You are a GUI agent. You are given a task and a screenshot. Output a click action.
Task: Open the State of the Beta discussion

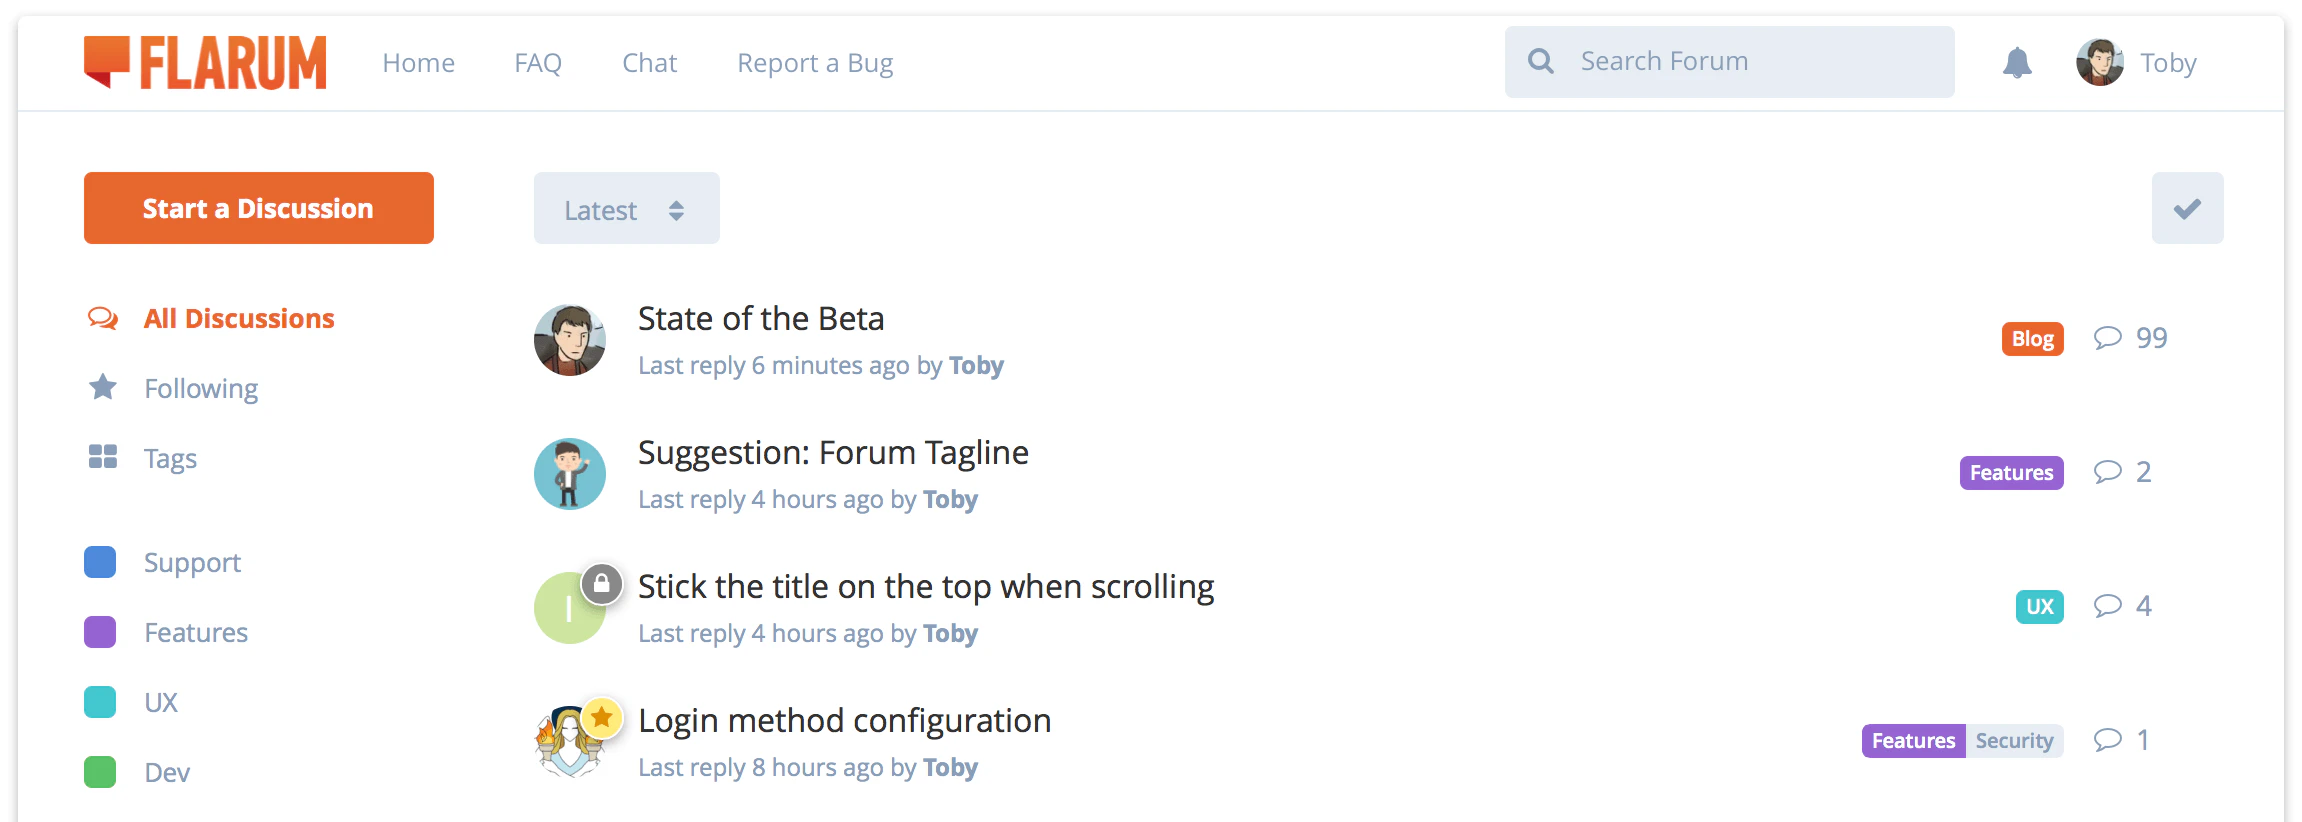[x=761, y=319]
